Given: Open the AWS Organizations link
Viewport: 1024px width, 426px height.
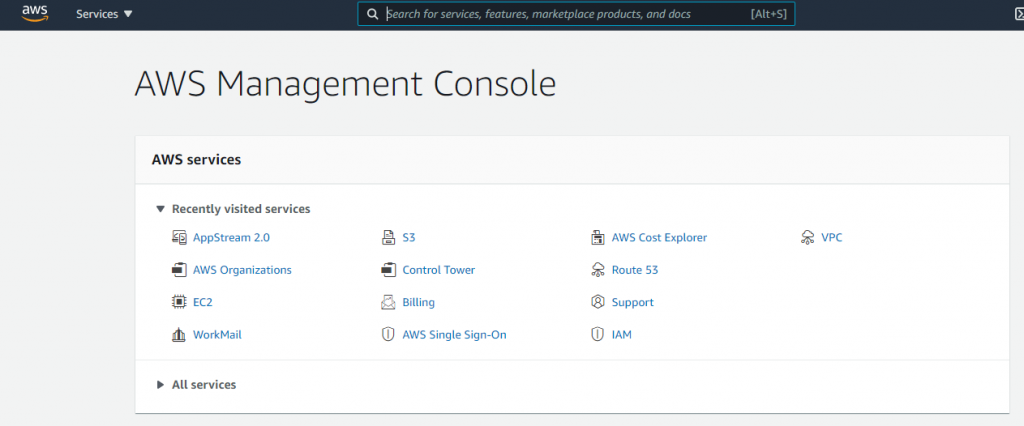Looking at the screenshot, I should pos(242,270).
